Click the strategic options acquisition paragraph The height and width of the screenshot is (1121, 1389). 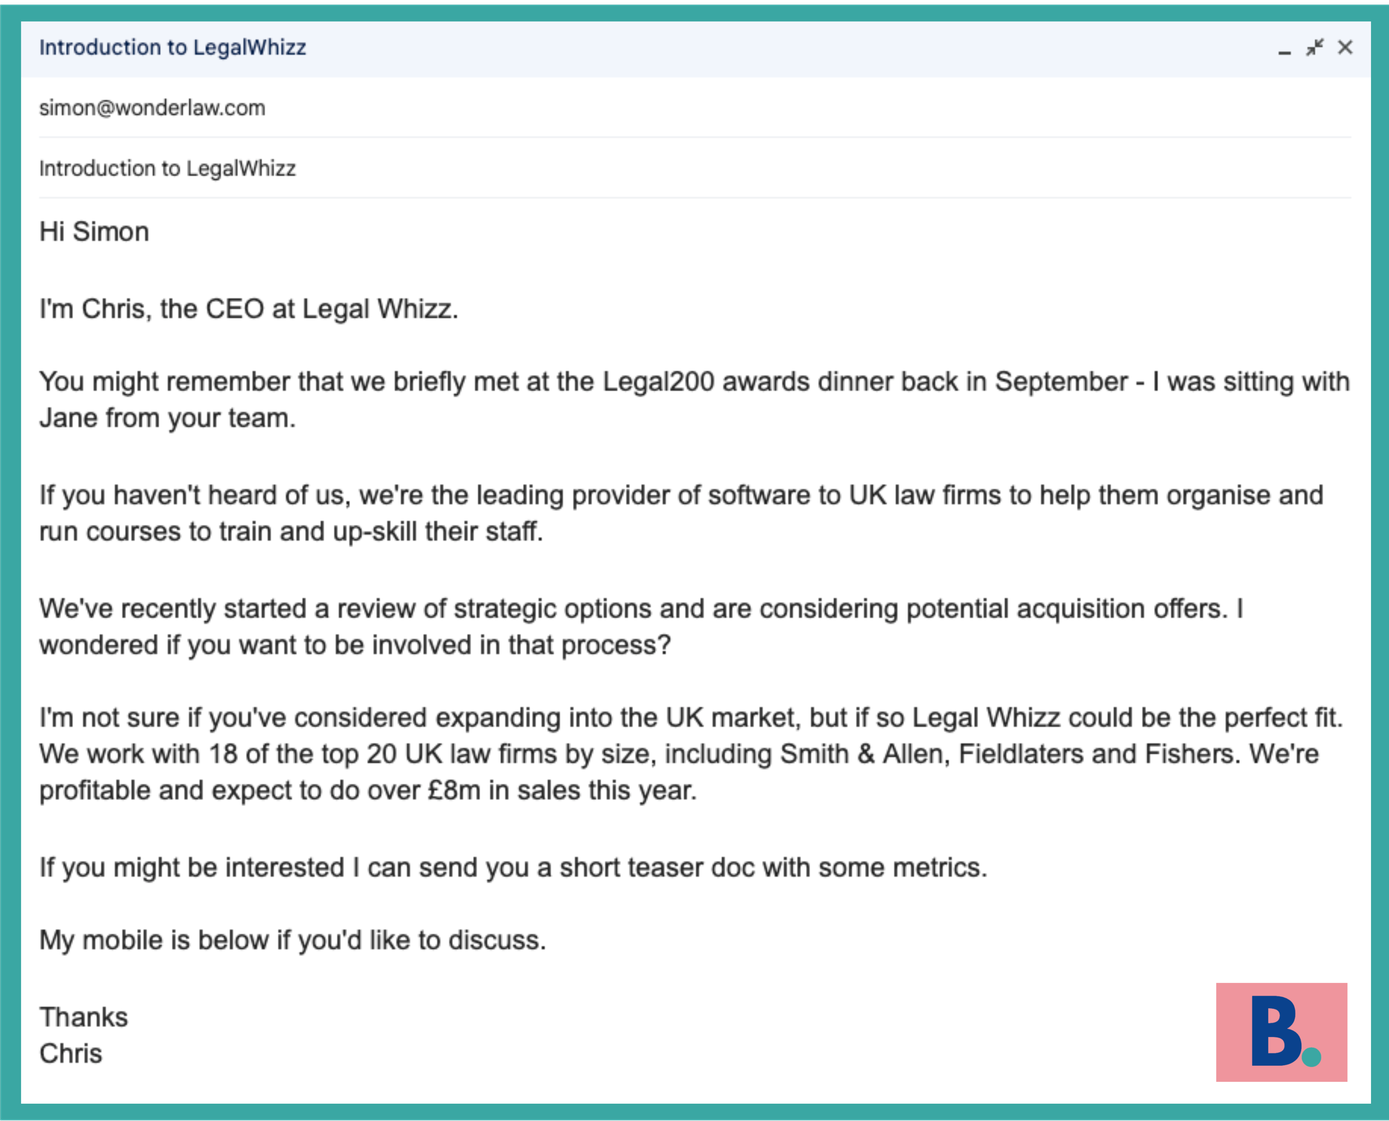pyautogui.click(x=641, y=627)
